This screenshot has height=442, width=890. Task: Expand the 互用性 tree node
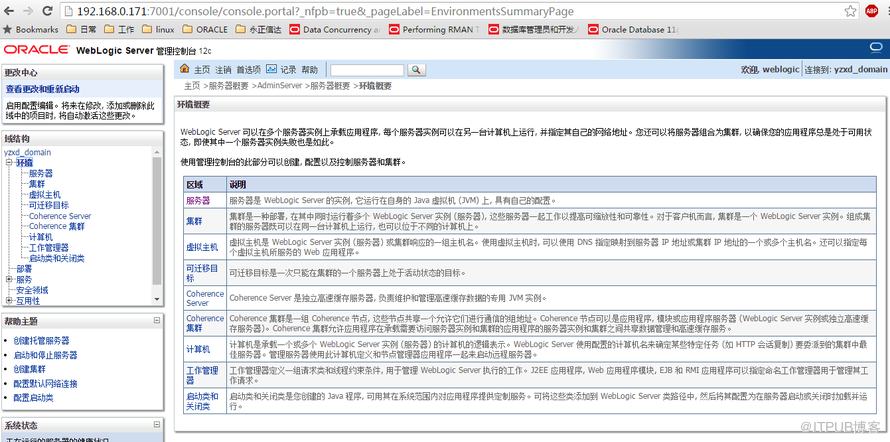click(9, 301)
